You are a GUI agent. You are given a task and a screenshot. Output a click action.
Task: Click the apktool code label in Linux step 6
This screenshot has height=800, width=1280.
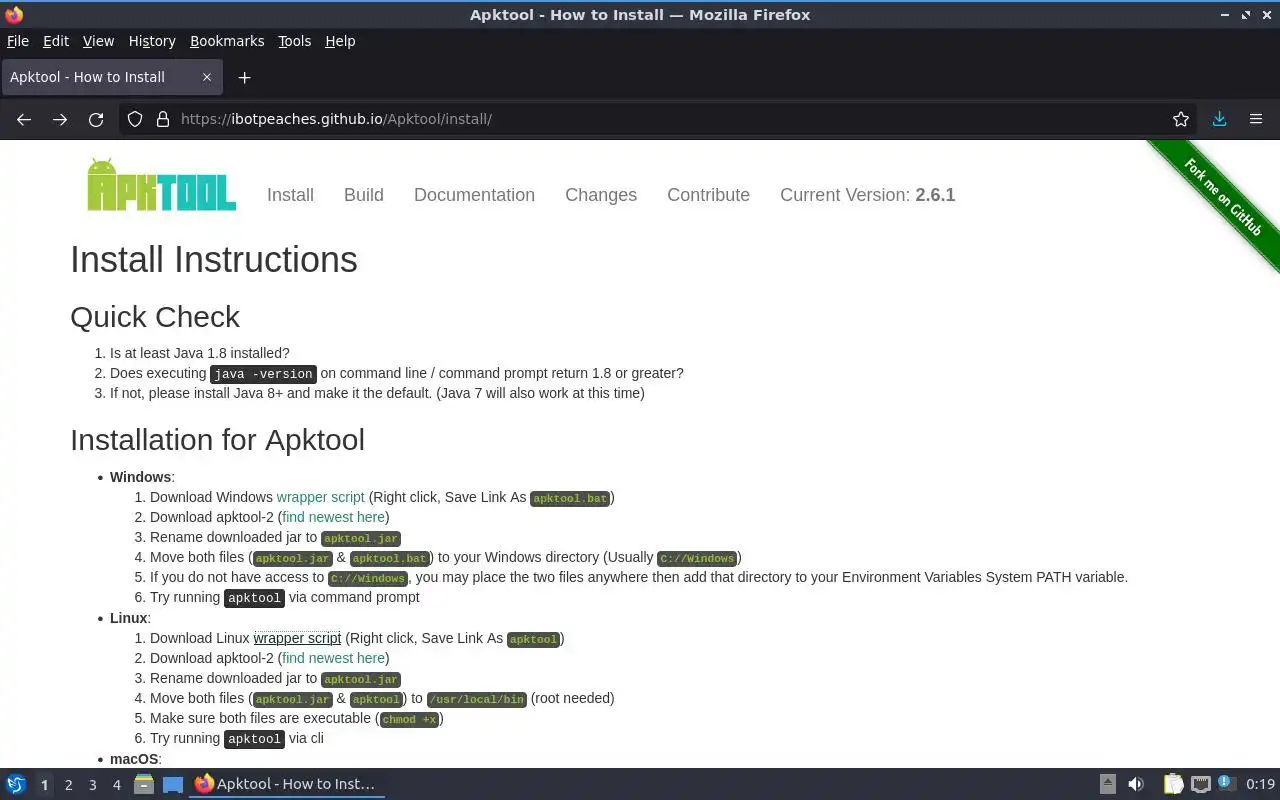pos(254,739)
